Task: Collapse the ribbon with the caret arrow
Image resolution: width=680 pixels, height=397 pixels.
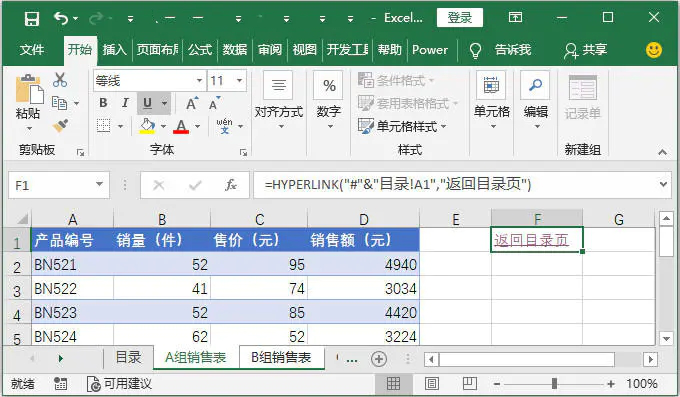Action: click(662, 152)
